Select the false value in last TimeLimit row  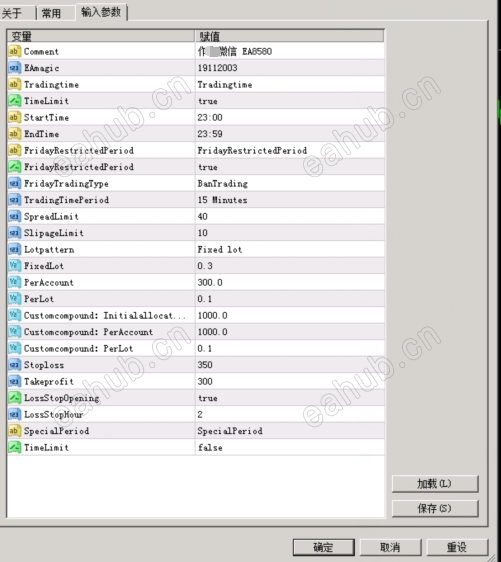[x=210, y=448]
